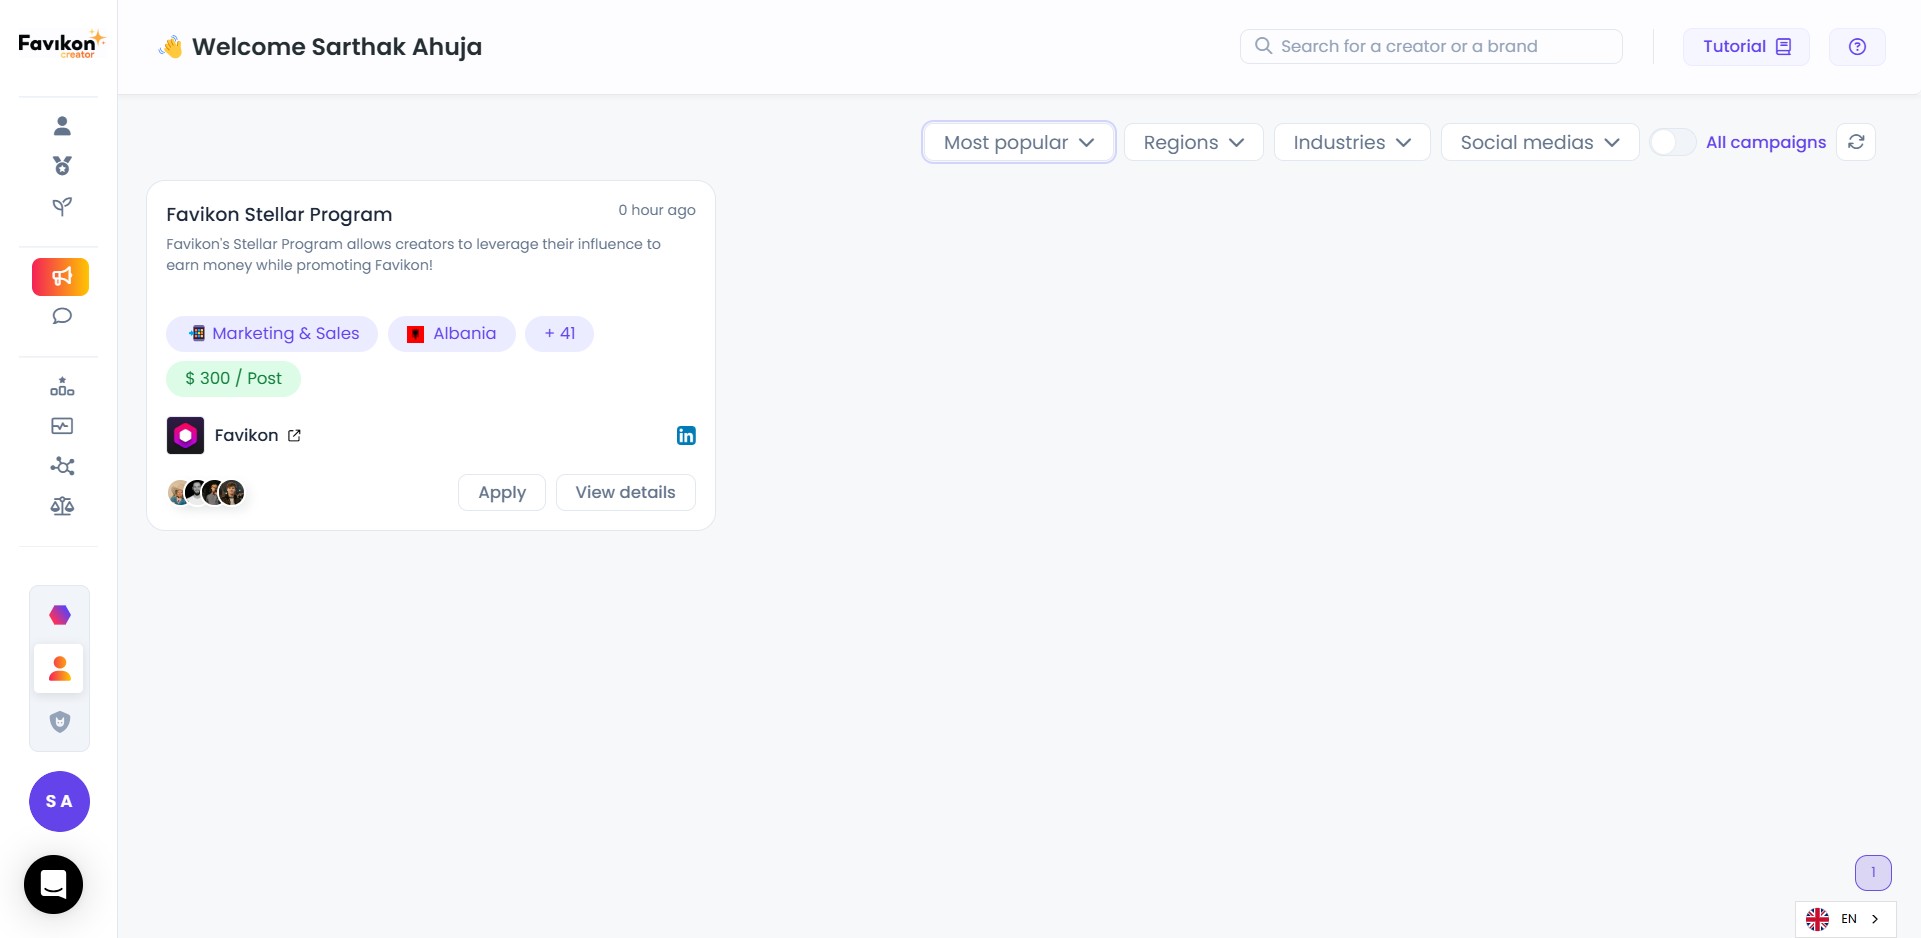Click the Marketing & Sales tag
The height and width of the screenshot is (938, 1921).
[272, 334]
